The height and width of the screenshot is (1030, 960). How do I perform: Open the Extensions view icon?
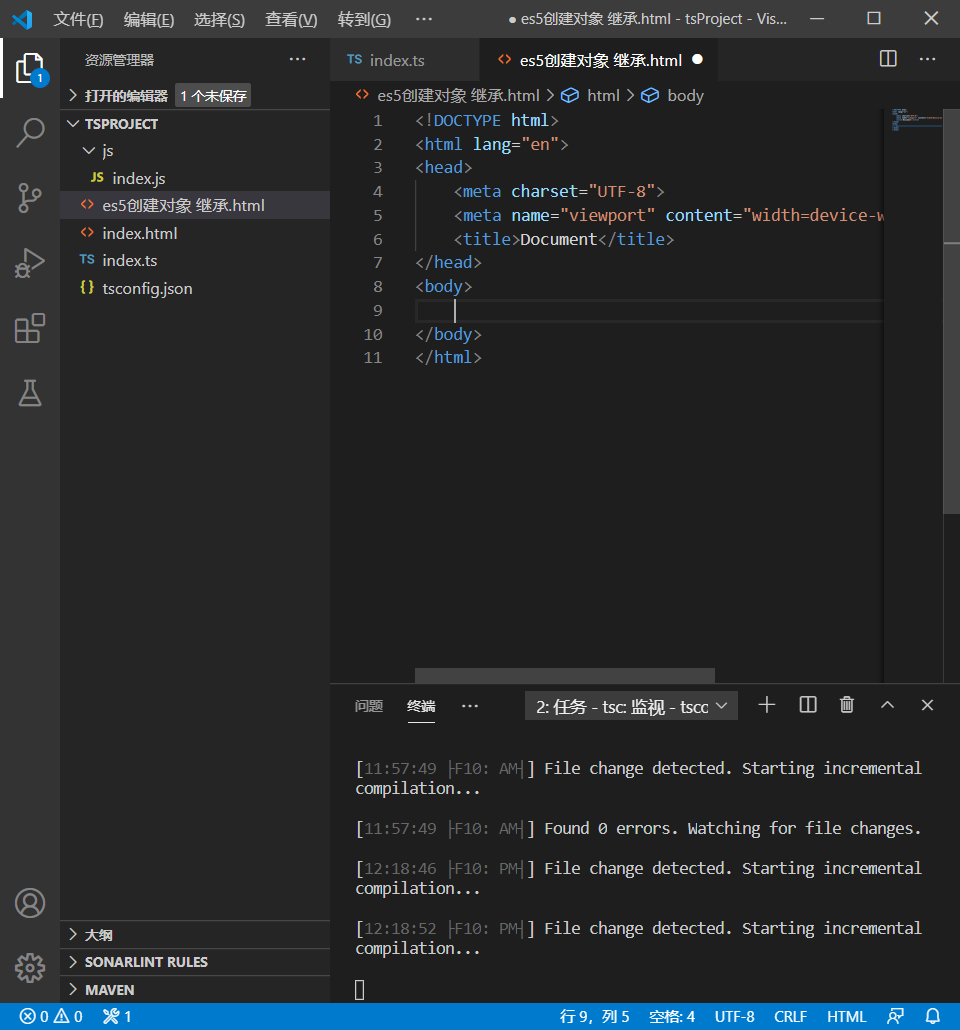pos(30,328)
